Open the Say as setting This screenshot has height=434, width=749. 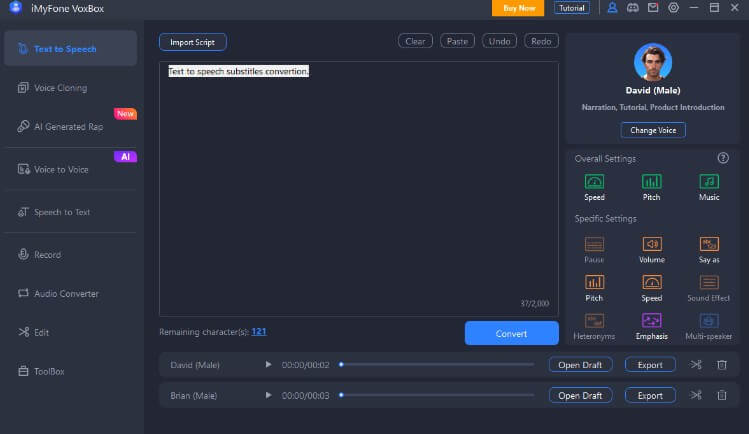point(709,250)
